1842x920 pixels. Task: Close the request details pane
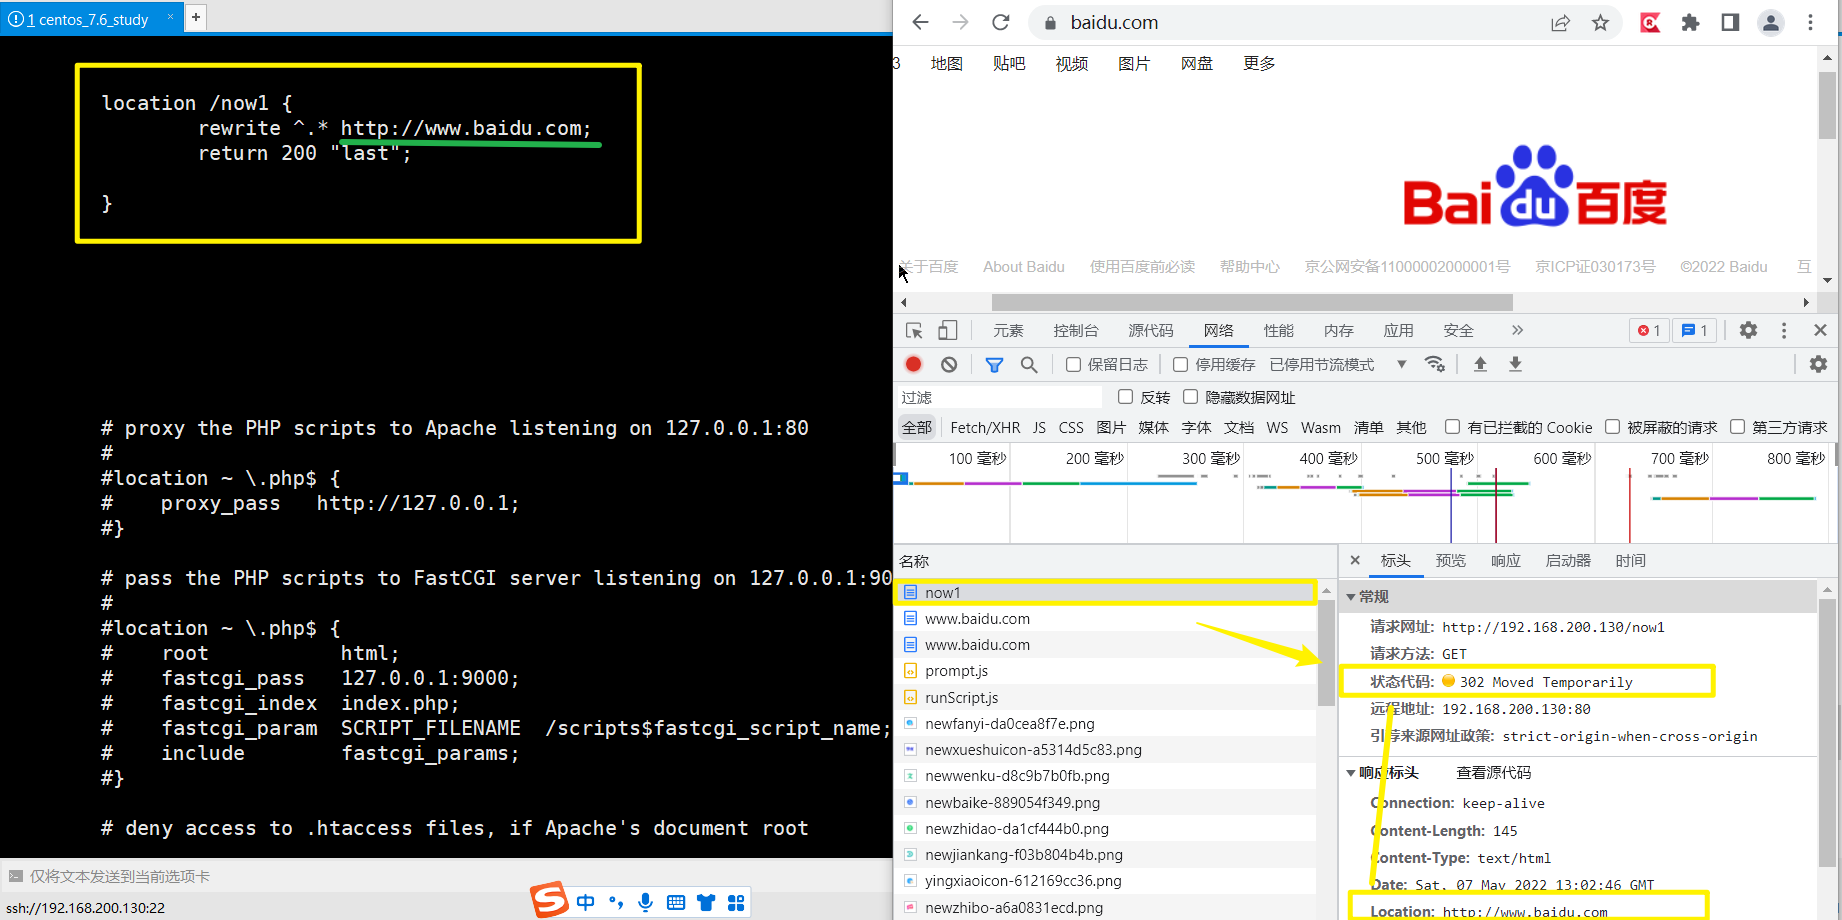(x=1355, y=561)
